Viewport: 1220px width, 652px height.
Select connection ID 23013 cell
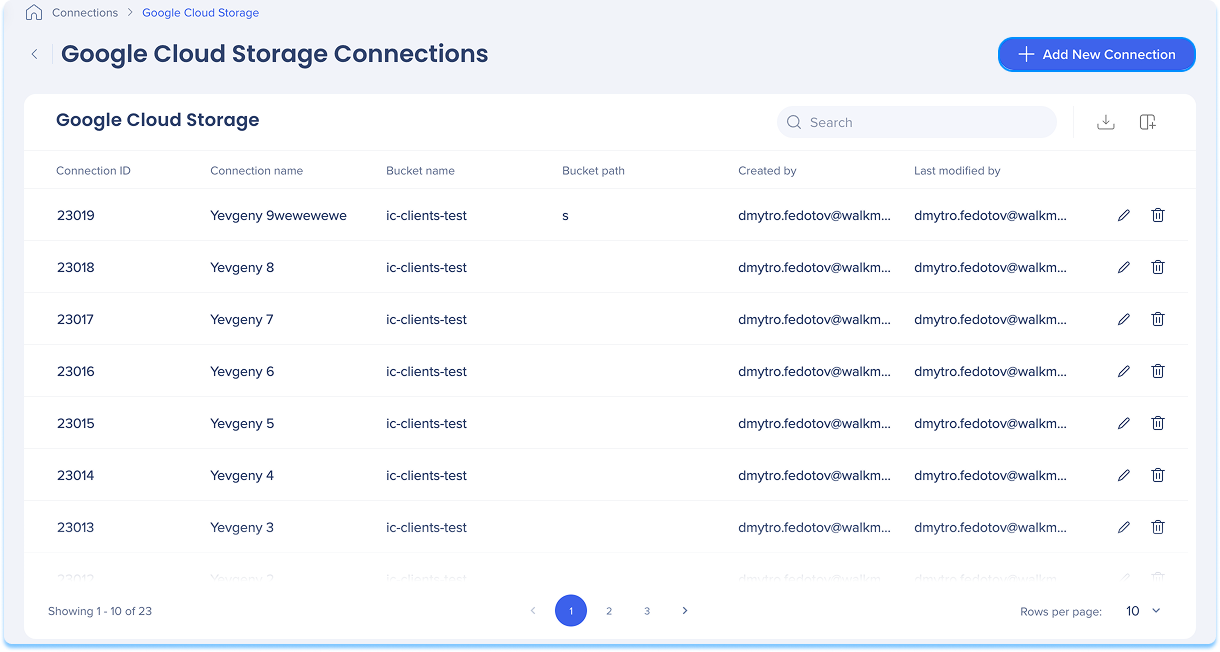(75, 527)
